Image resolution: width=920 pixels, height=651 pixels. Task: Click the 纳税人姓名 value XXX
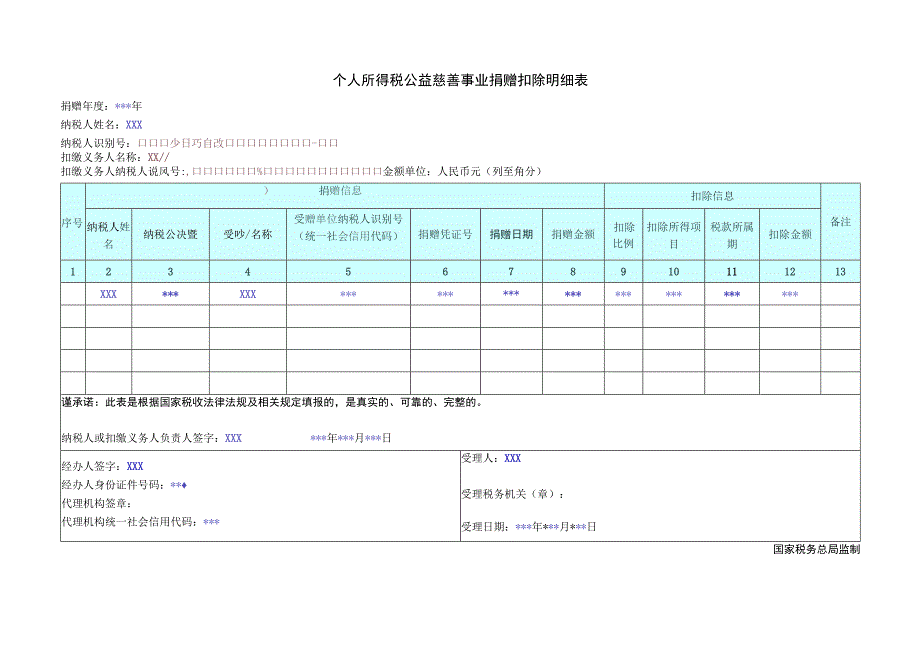click(135, 123)
